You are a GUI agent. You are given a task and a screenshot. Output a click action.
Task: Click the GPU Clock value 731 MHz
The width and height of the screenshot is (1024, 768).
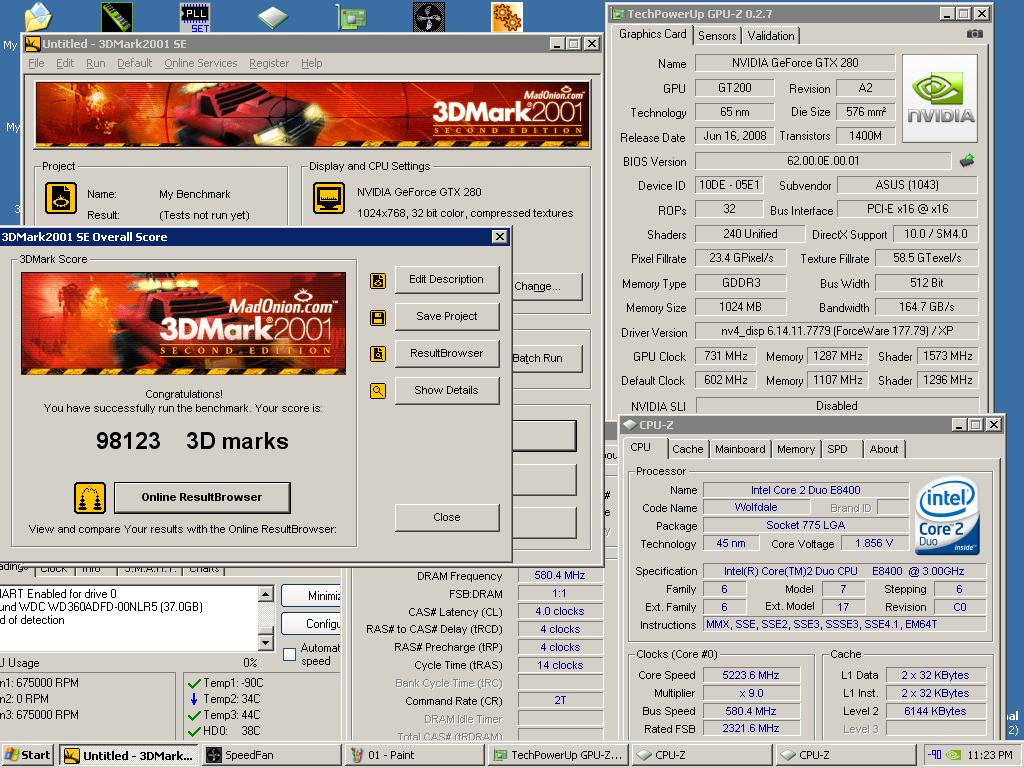(726, 356)
